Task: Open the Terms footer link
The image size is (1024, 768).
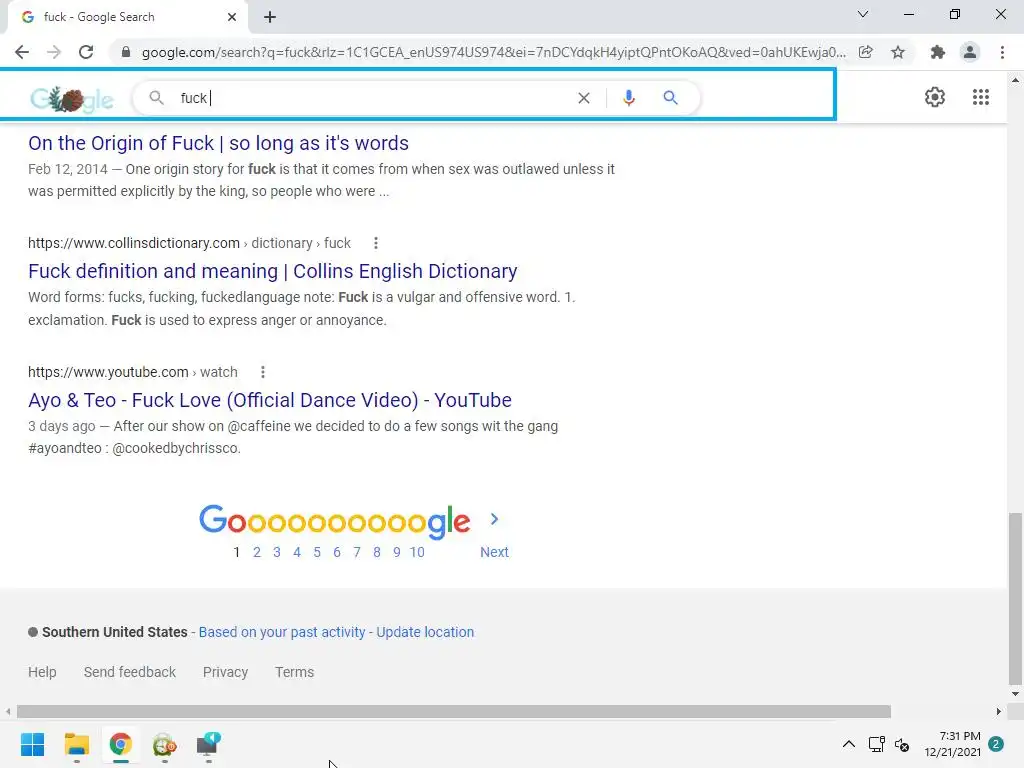Action: point(295,672)
